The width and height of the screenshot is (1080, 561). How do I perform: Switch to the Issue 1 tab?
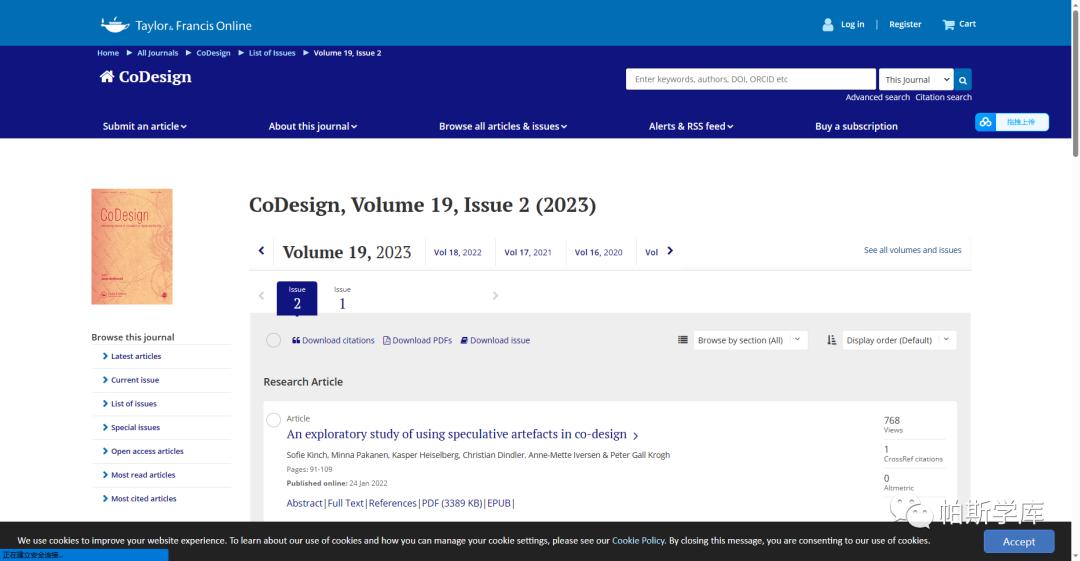pyautogui.click(x=342, y=298)
